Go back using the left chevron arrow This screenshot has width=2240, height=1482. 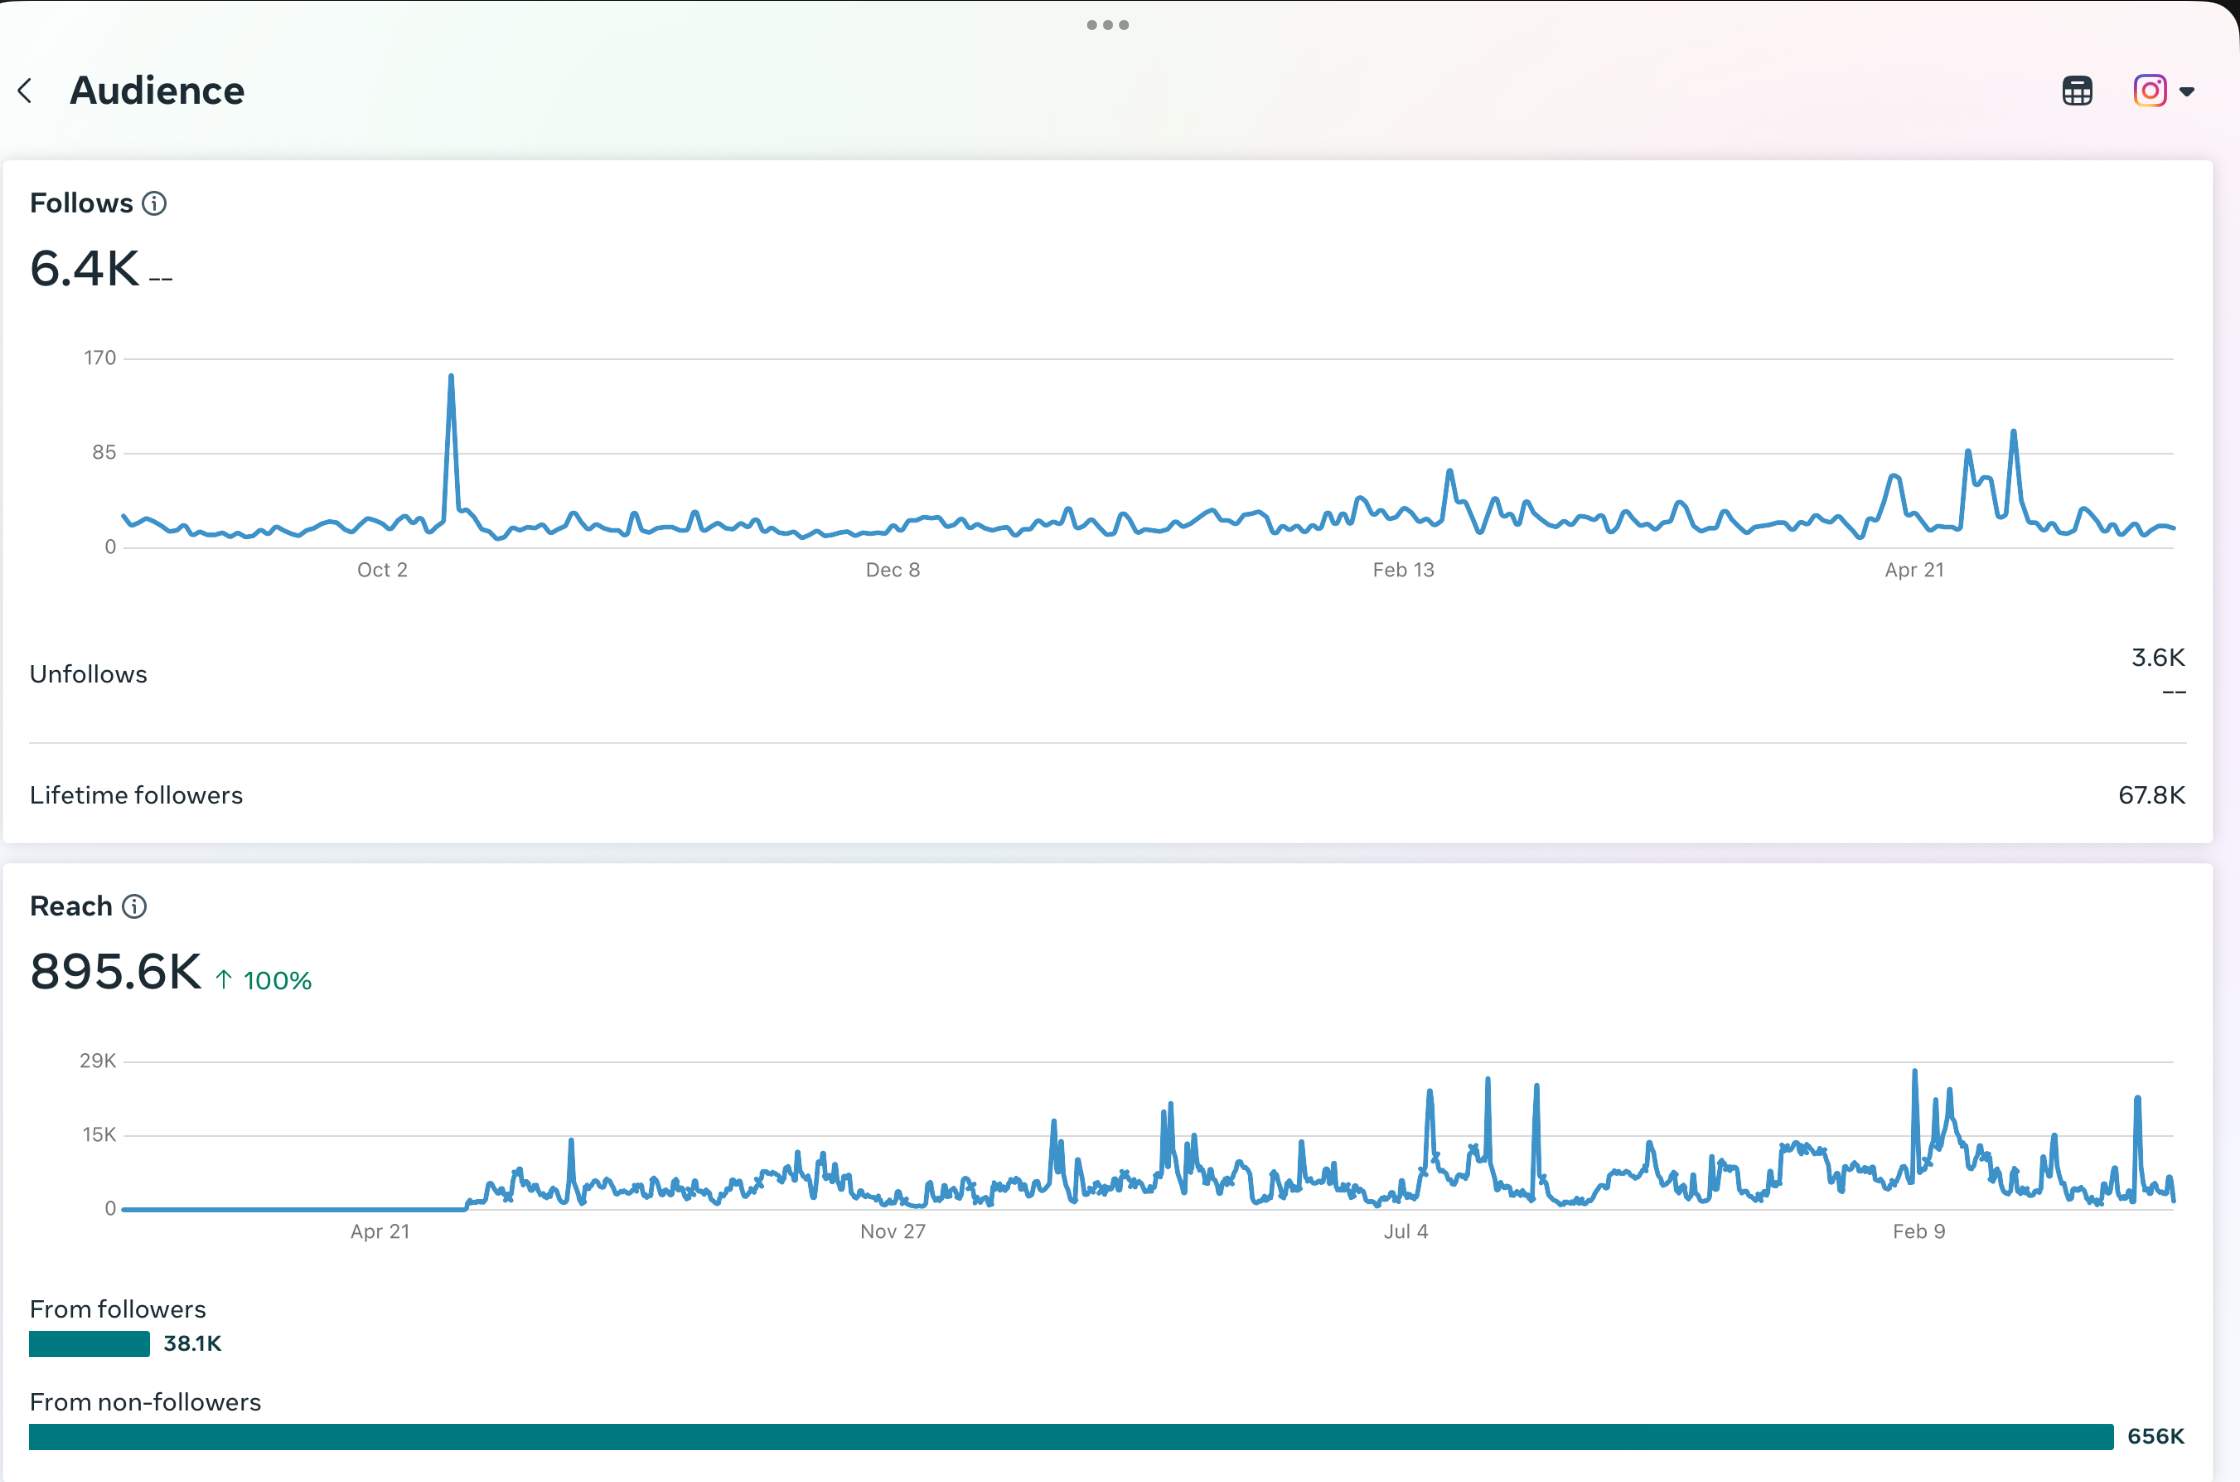coord(26,91)
